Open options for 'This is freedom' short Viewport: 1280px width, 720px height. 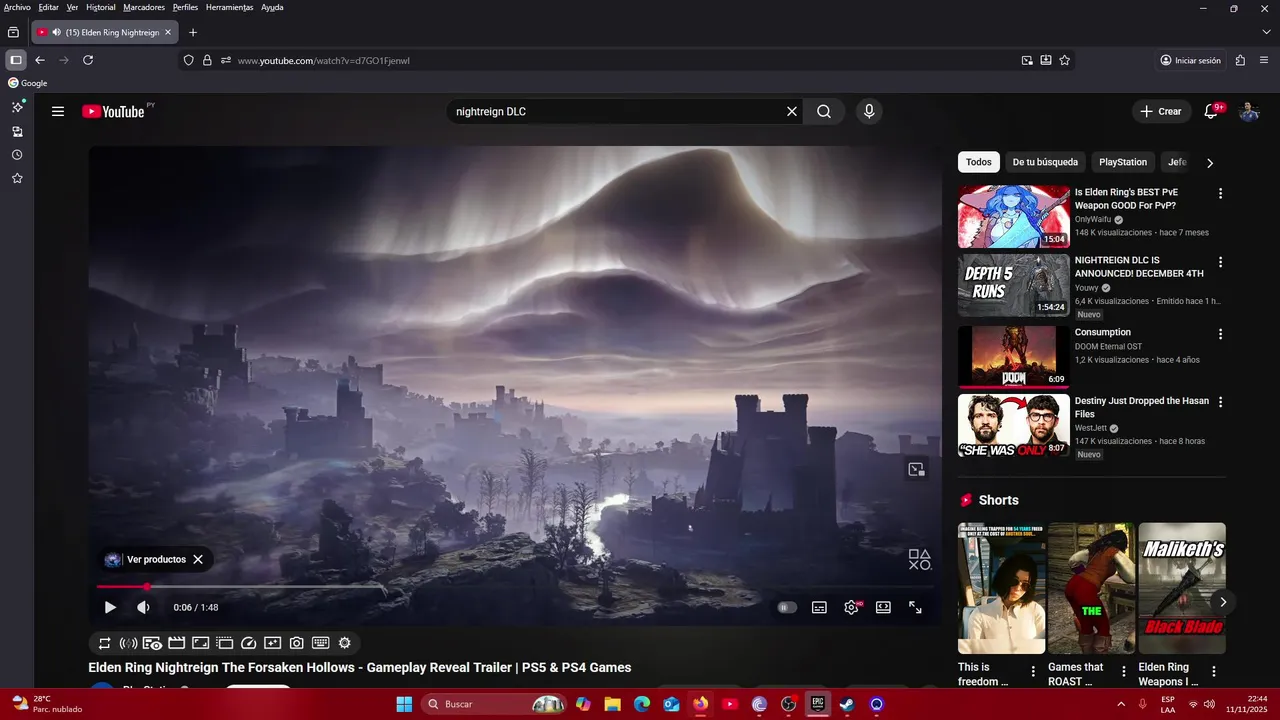[x=1033, y=672]
